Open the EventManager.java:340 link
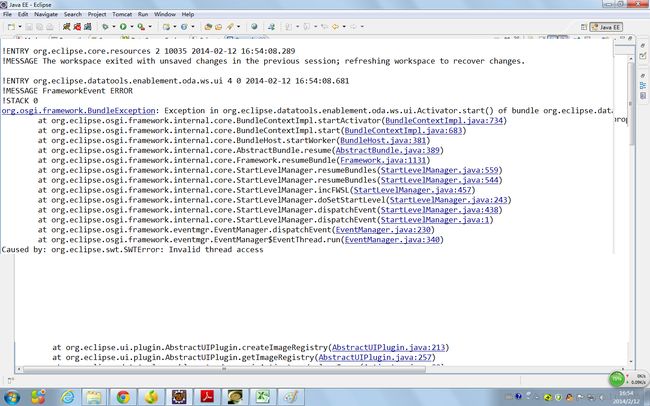Image resolution: width=650 pixels, height=406 pixels. tap(392, 240)
